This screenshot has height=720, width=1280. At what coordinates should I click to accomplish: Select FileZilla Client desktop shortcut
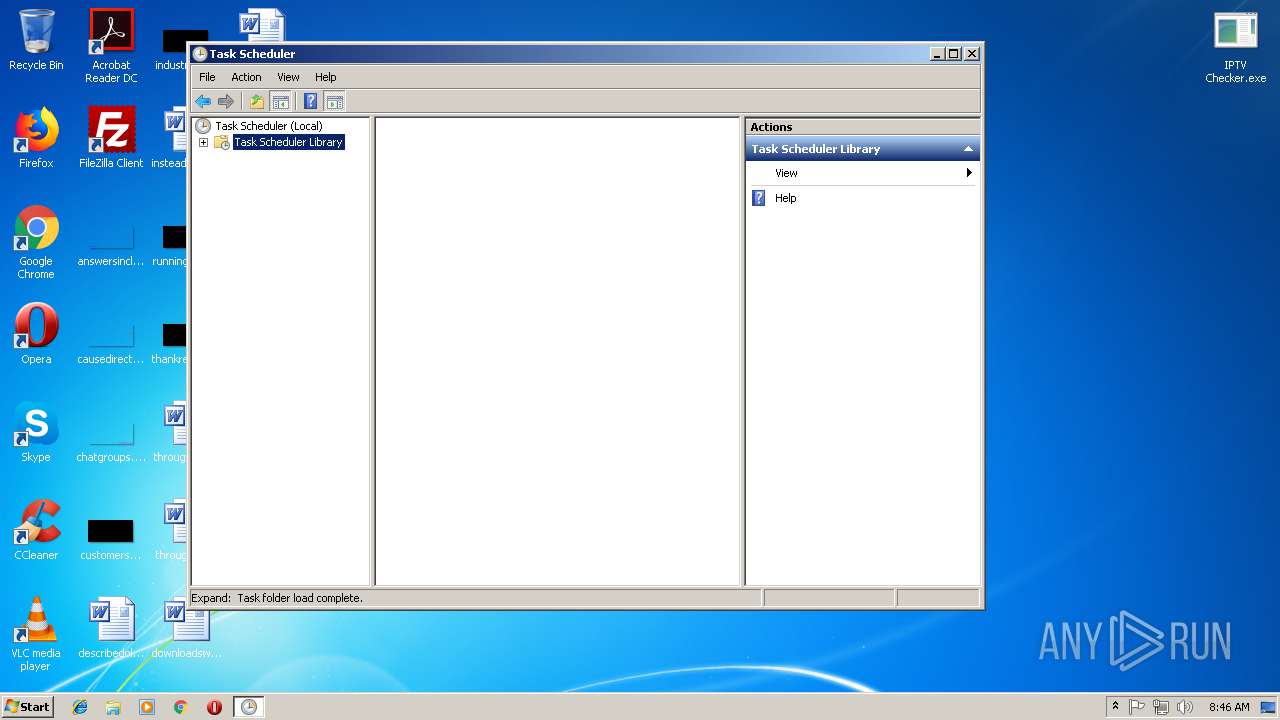click(x=111, y=138)
